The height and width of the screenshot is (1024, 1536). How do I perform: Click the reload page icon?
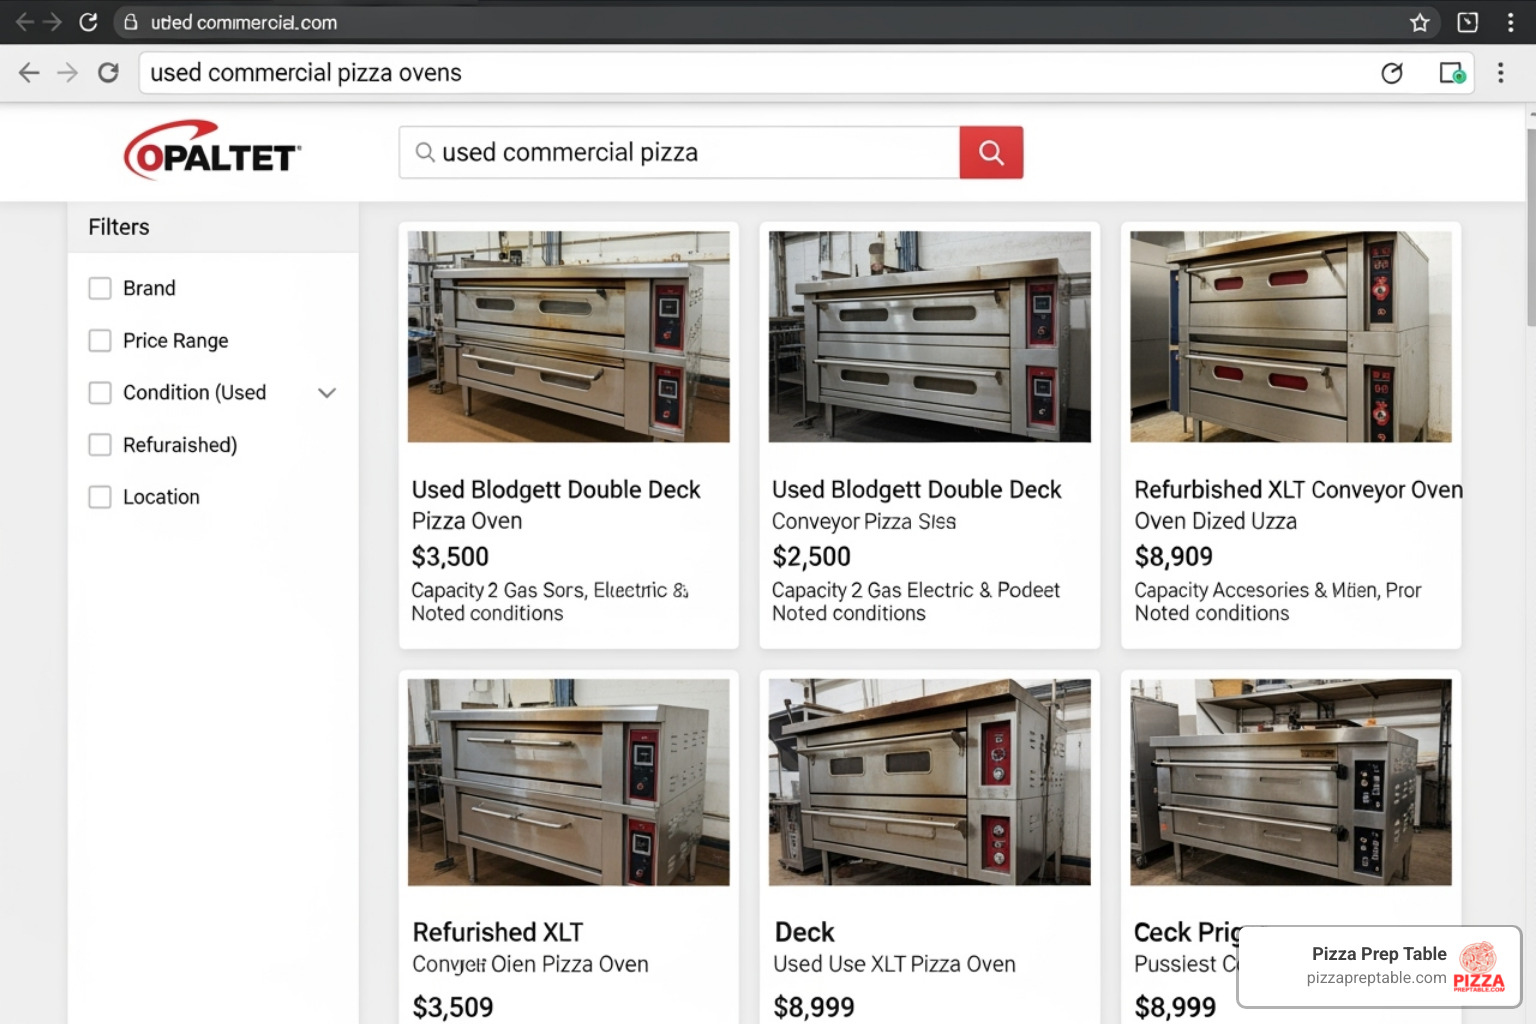[108, 72]
